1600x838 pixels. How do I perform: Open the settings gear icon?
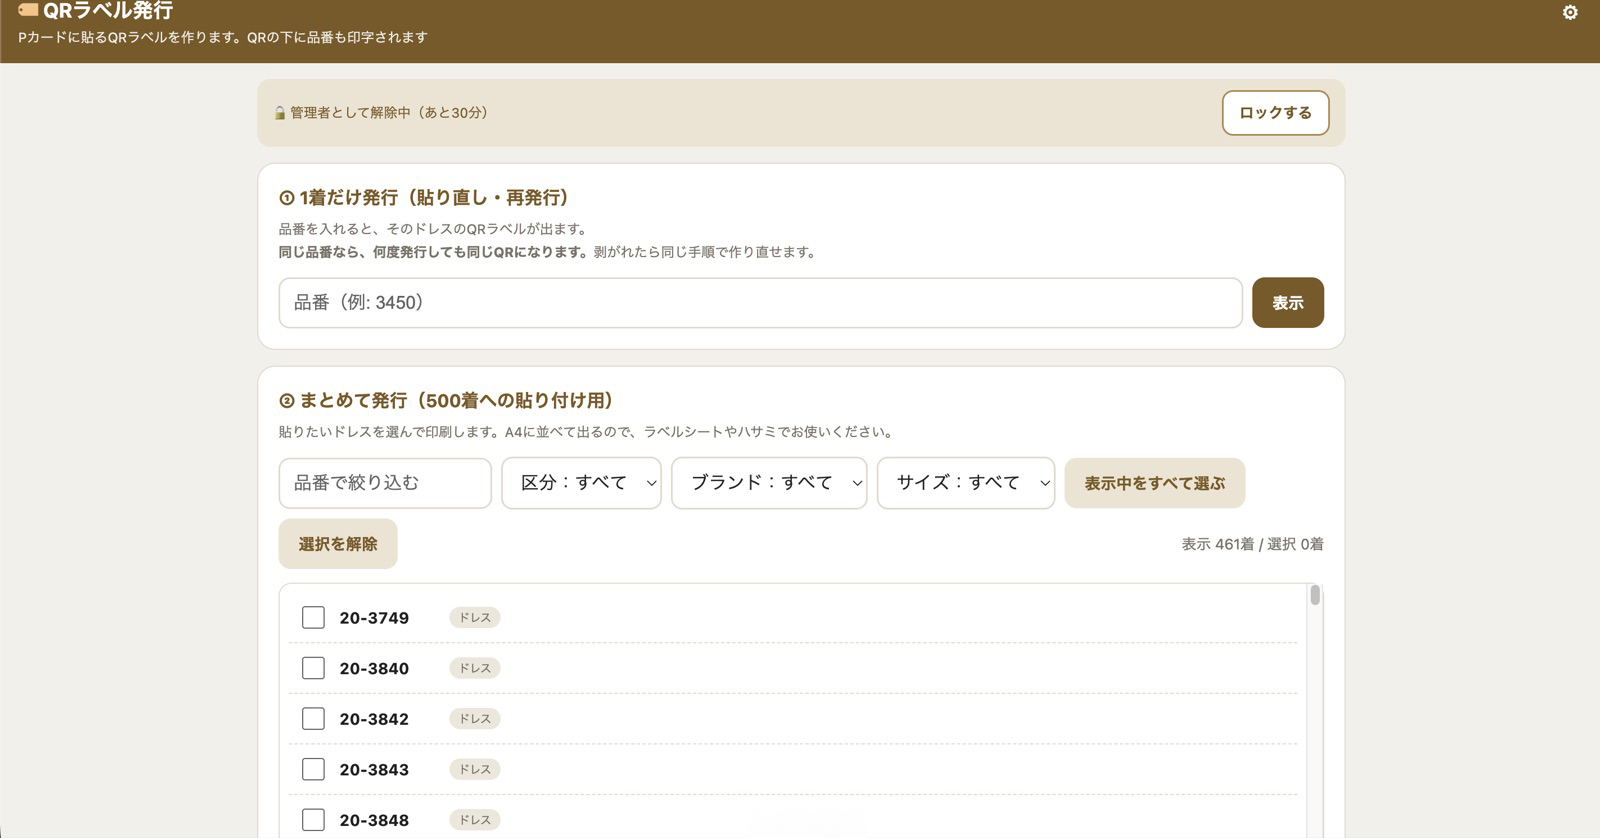click(1570, 13)
